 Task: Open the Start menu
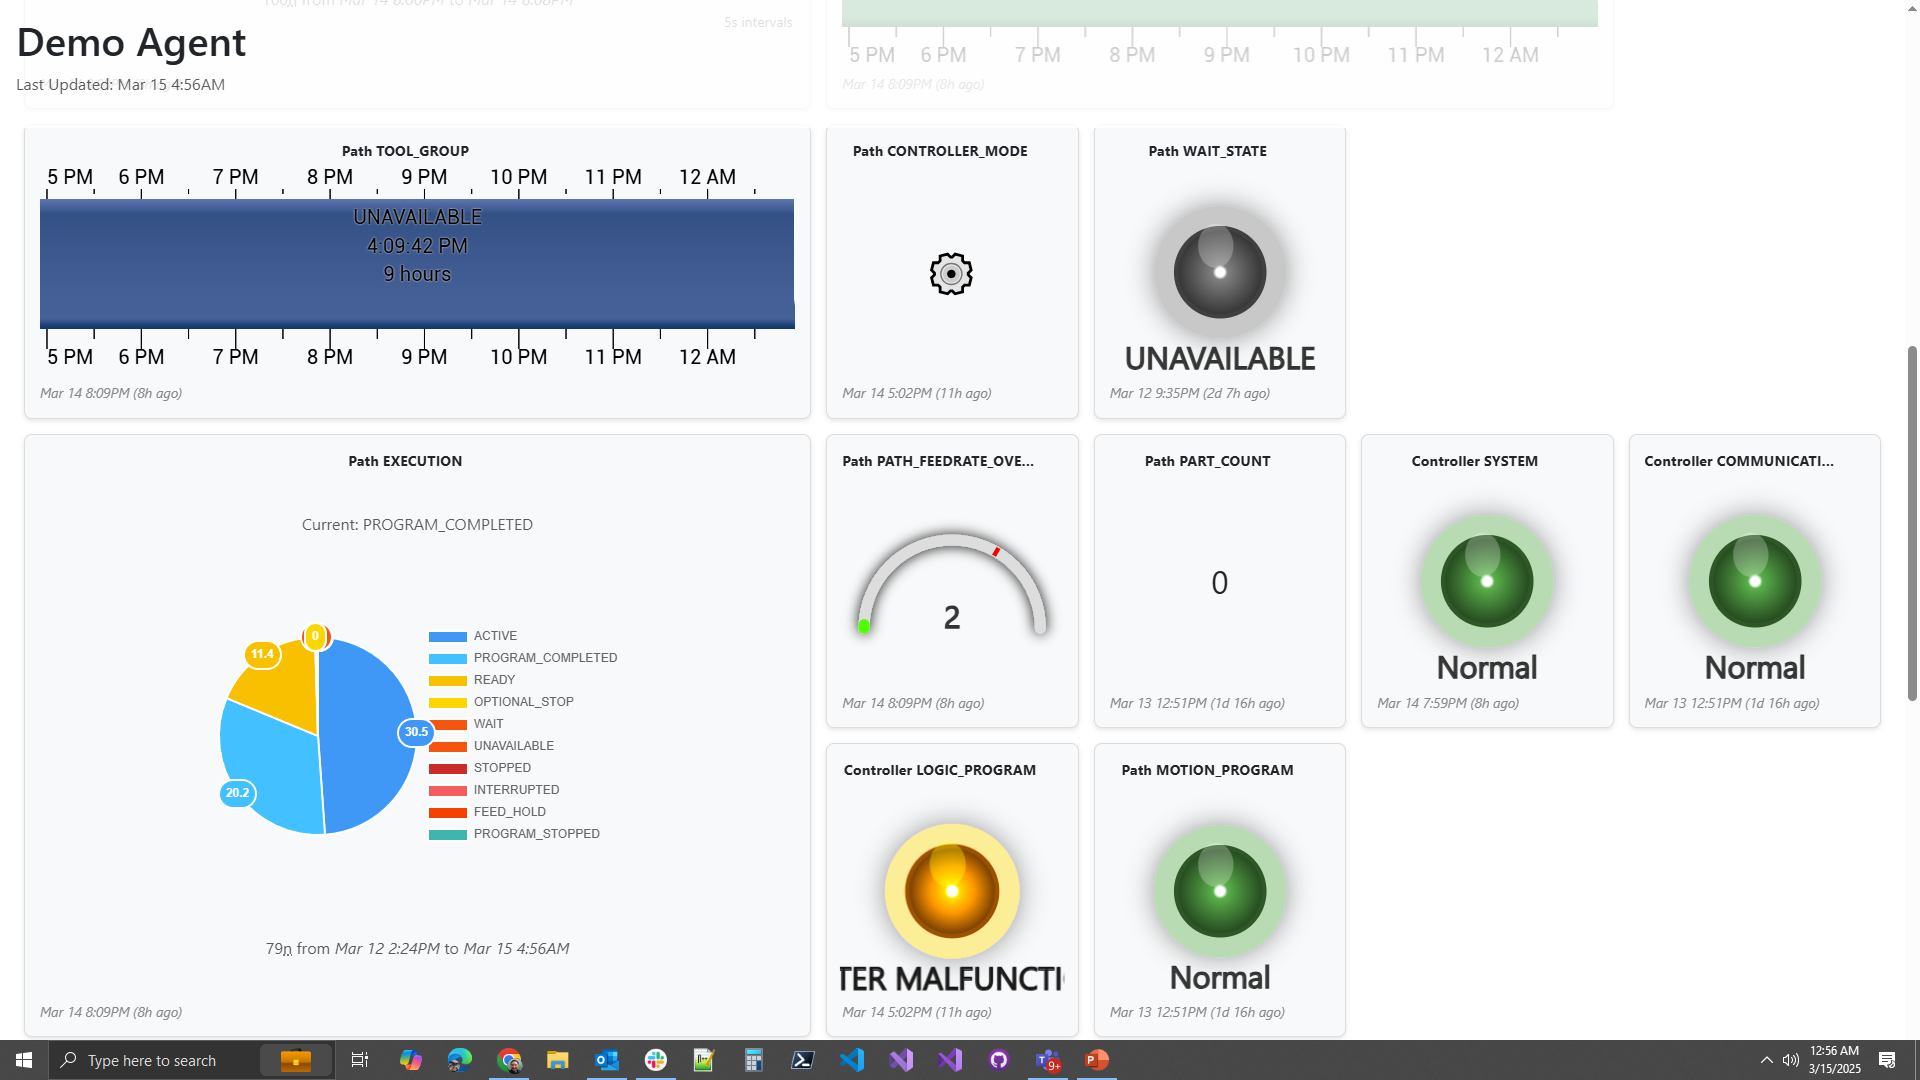(x=22, y=1059)
